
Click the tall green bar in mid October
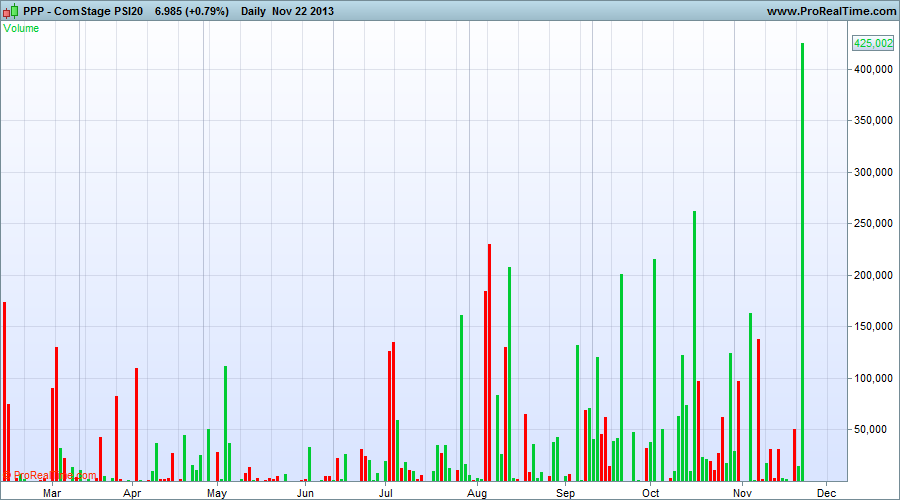[695, 346]
